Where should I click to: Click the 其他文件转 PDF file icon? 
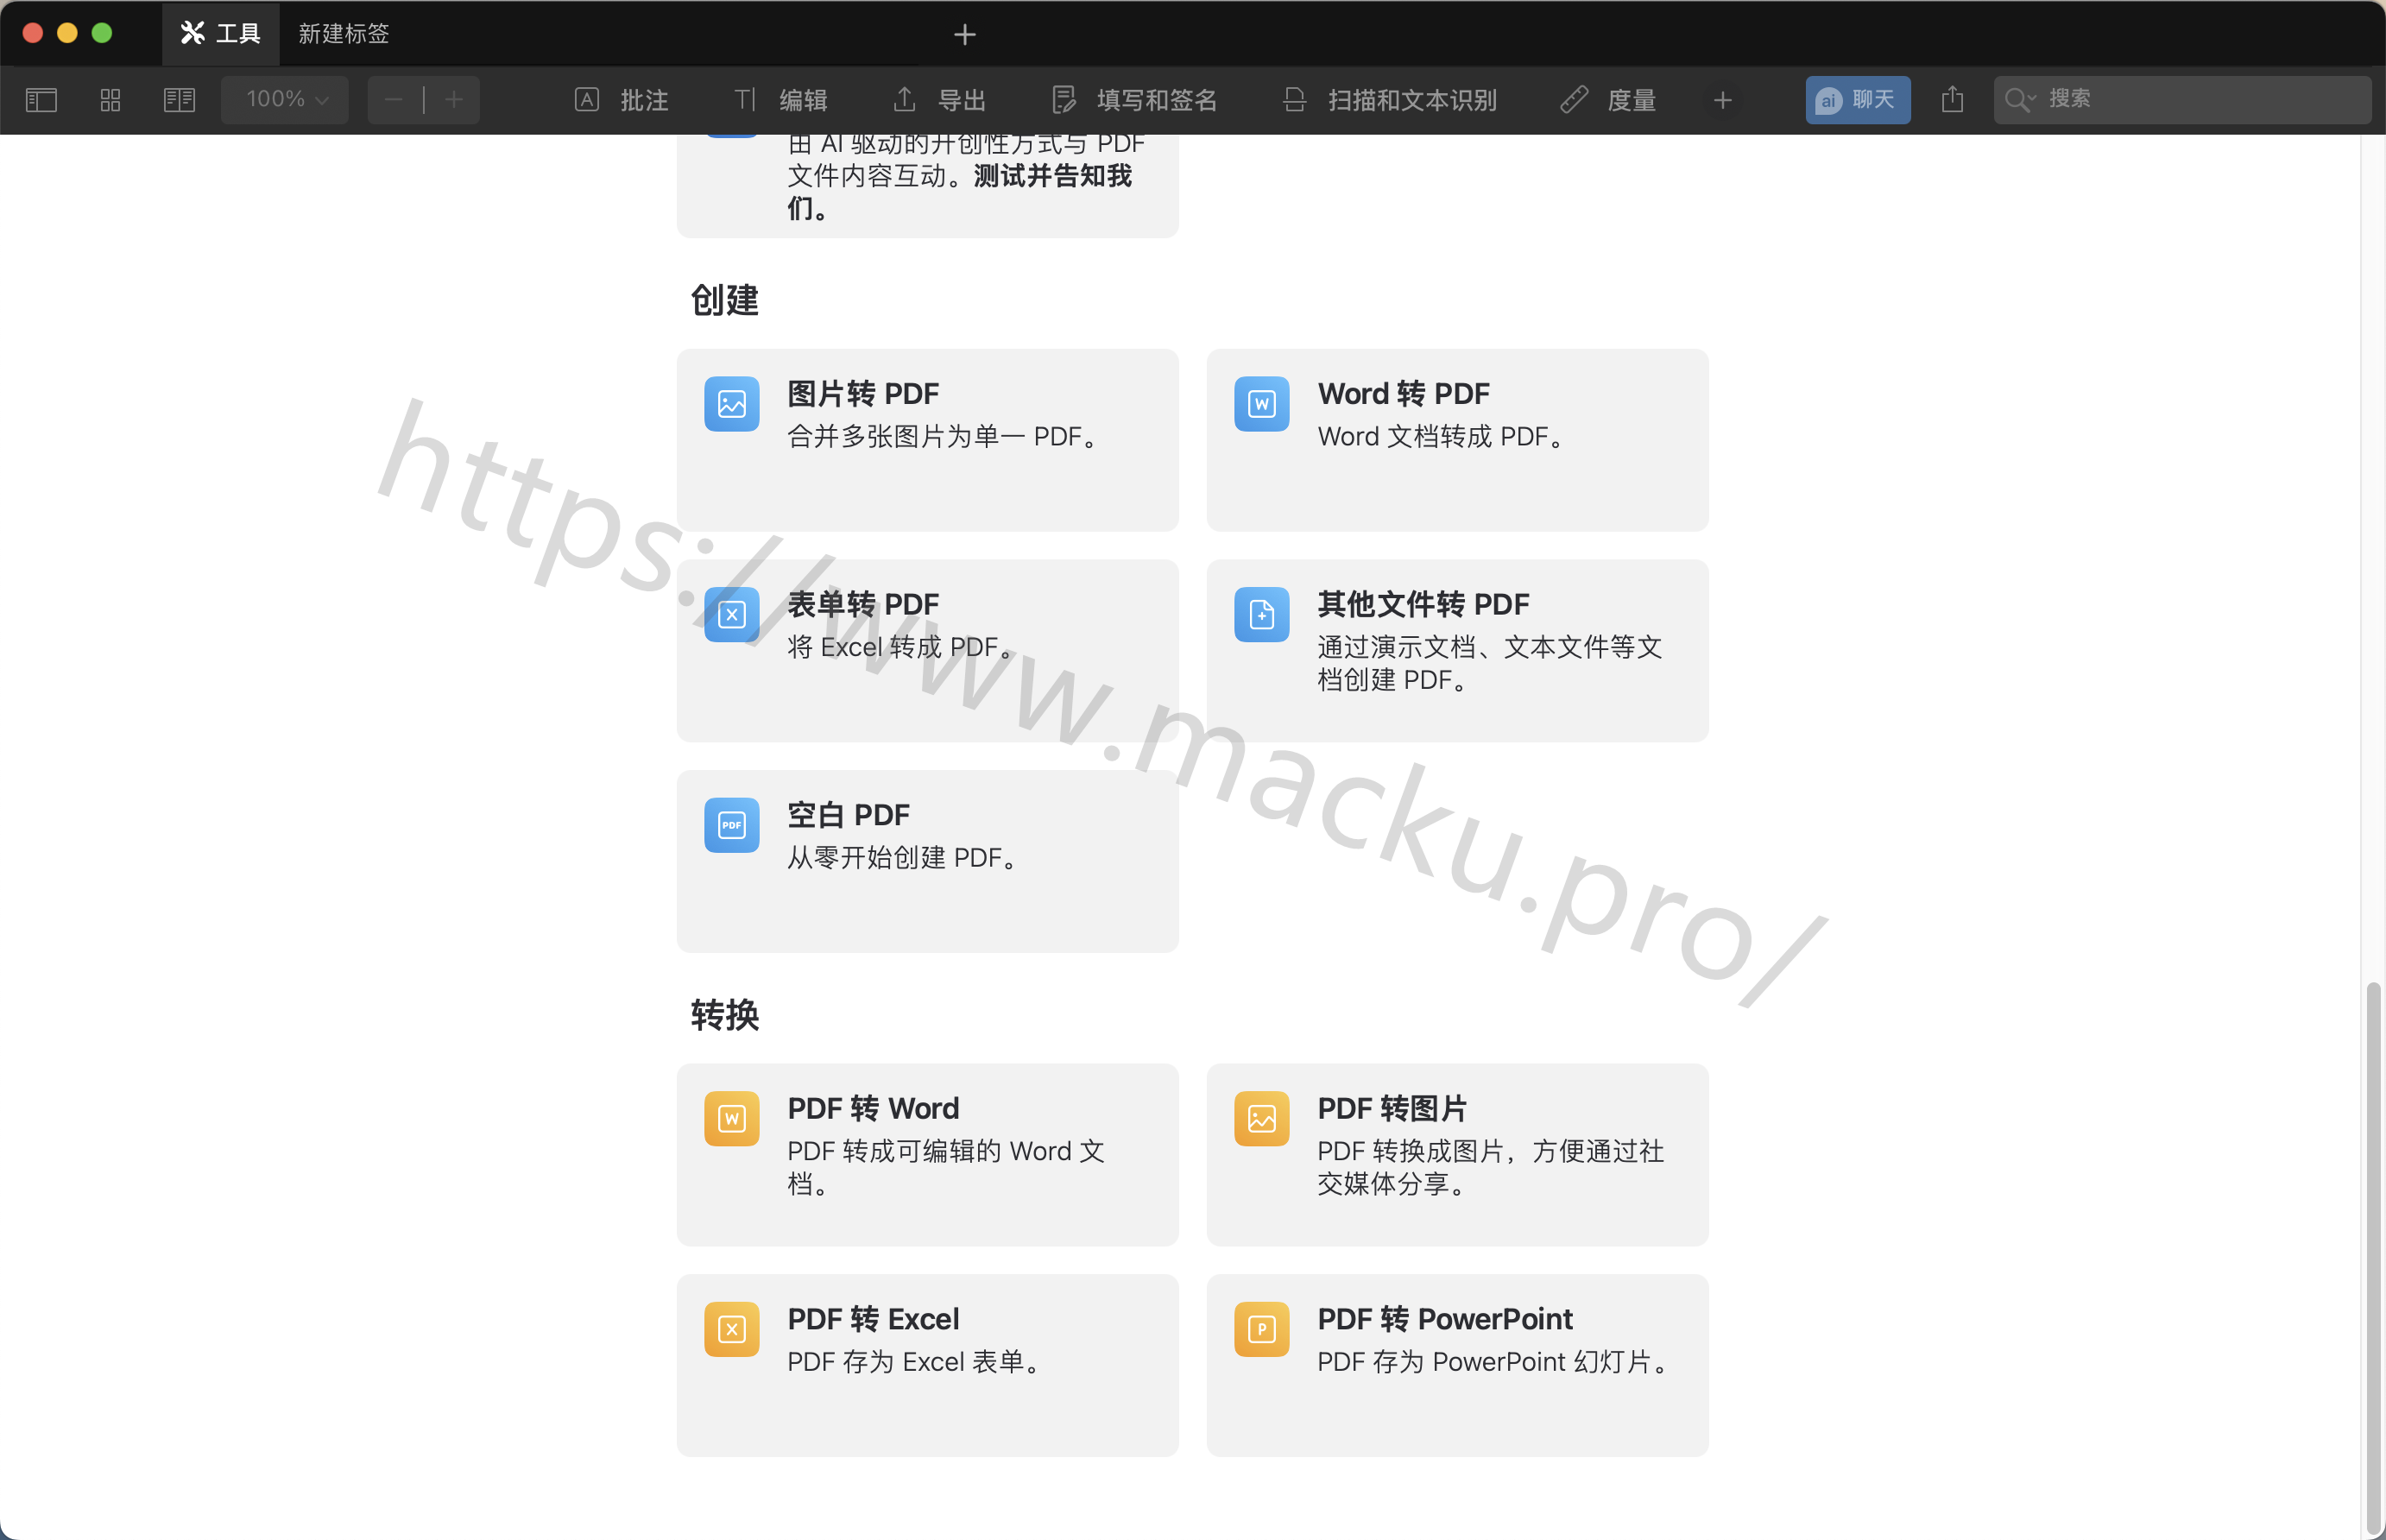pos(1261,614)
